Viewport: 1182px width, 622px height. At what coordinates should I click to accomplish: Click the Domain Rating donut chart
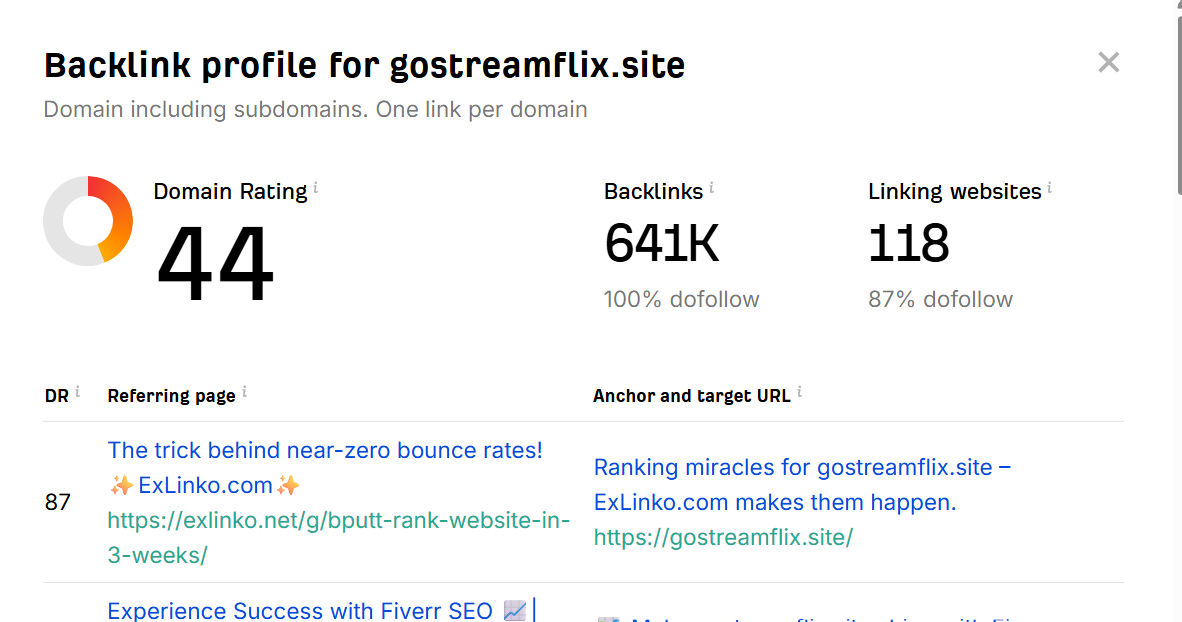pos(88,221)
